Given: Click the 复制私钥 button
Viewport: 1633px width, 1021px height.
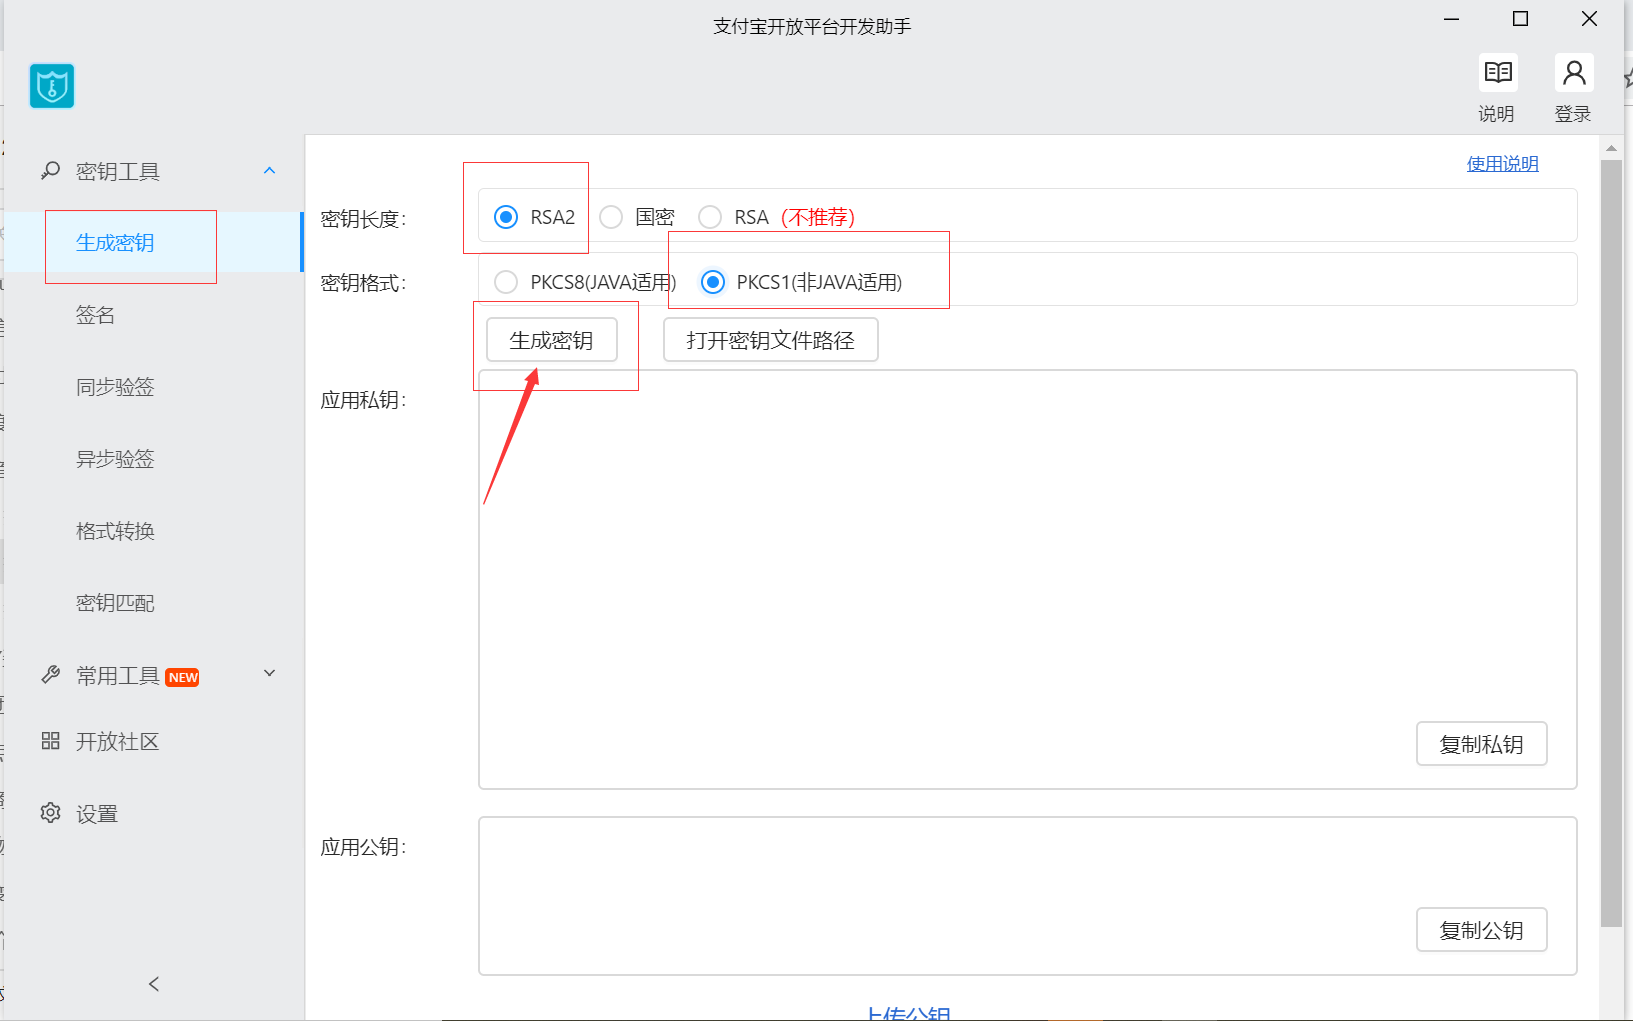Looking at the screenshot, I should point(1482,744).
